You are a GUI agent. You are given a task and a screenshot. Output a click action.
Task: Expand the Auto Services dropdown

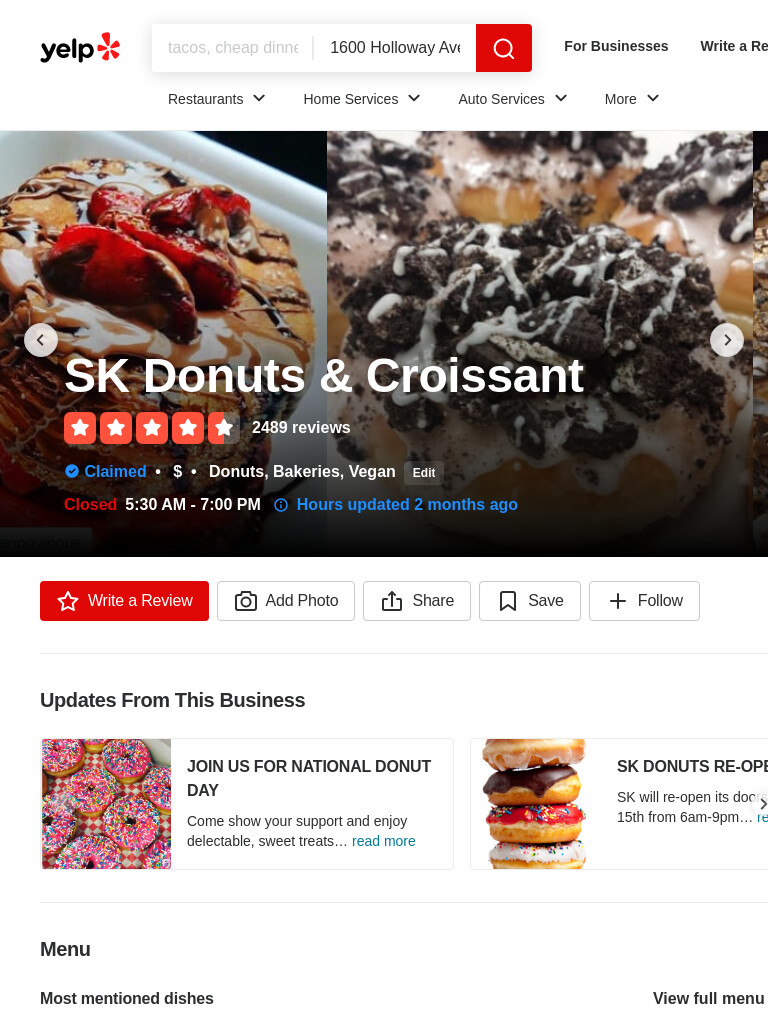click(x=513, y=99)
